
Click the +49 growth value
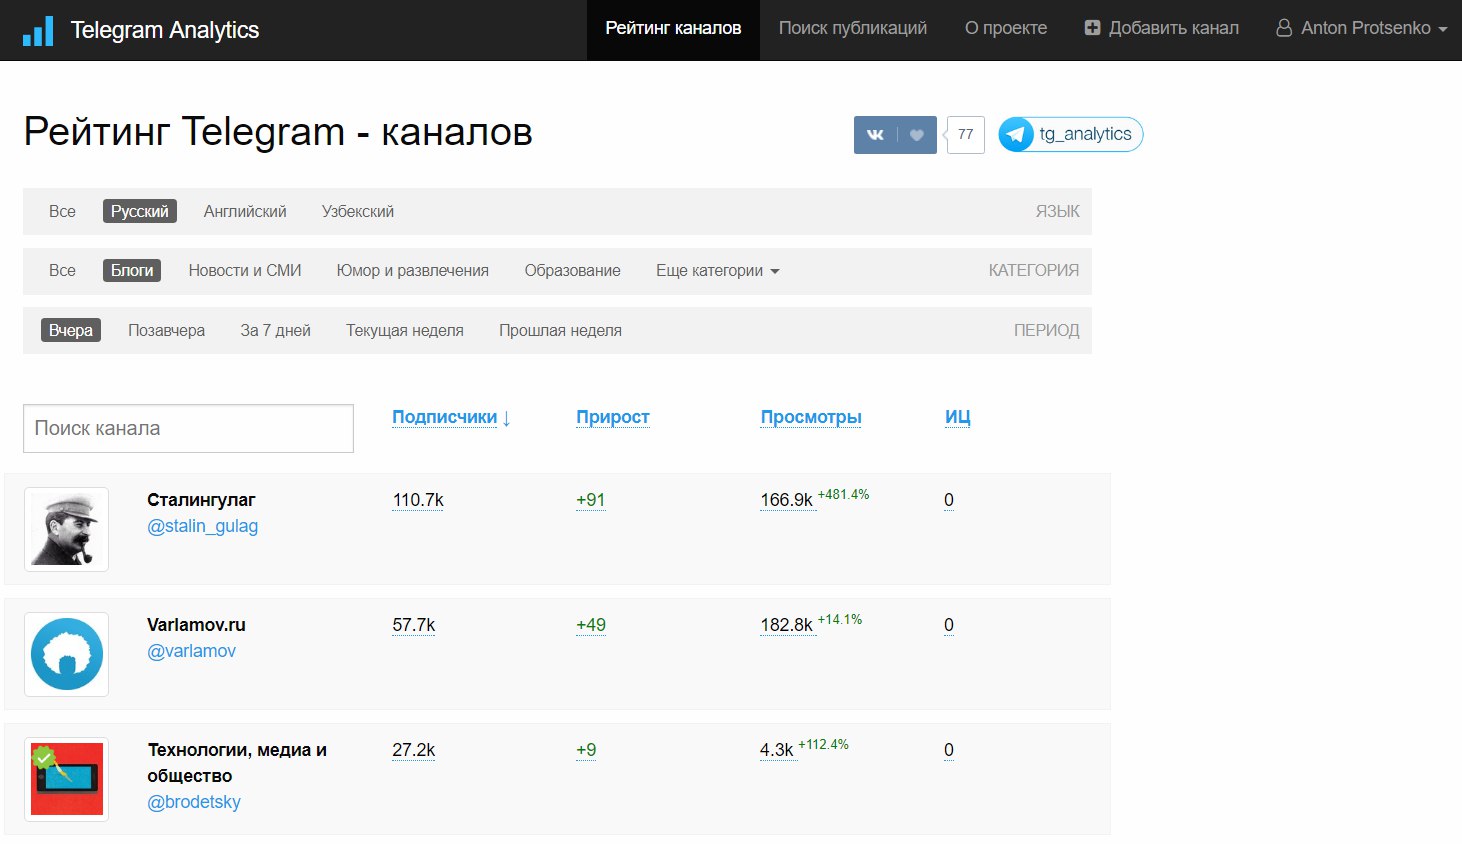click(x=591, y=625)
